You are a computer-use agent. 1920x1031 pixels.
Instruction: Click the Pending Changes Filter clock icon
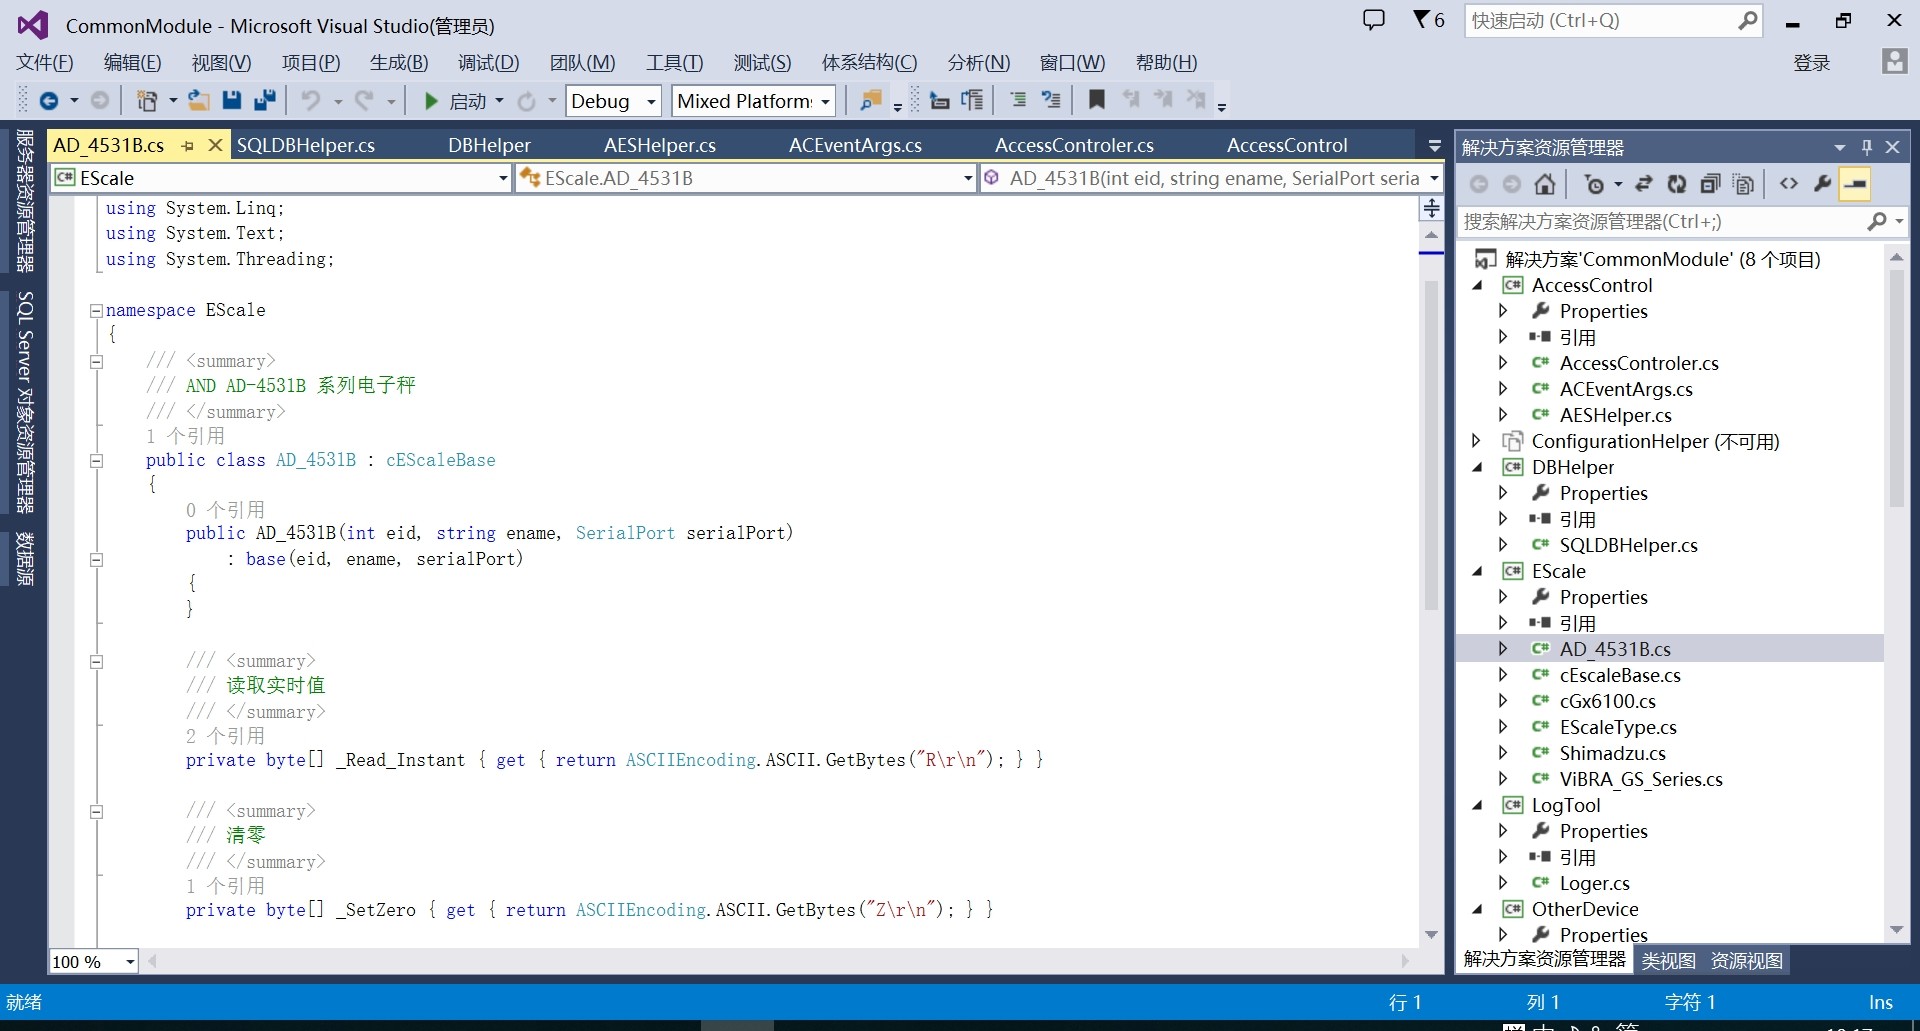(1595, 184)
